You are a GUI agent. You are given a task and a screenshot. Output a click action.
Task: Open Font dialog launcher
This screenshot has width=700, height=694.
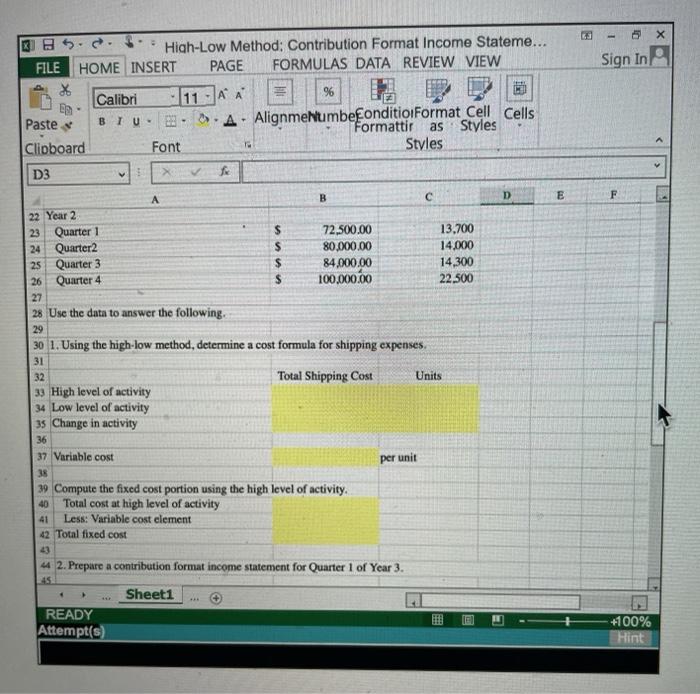point(248,145)
